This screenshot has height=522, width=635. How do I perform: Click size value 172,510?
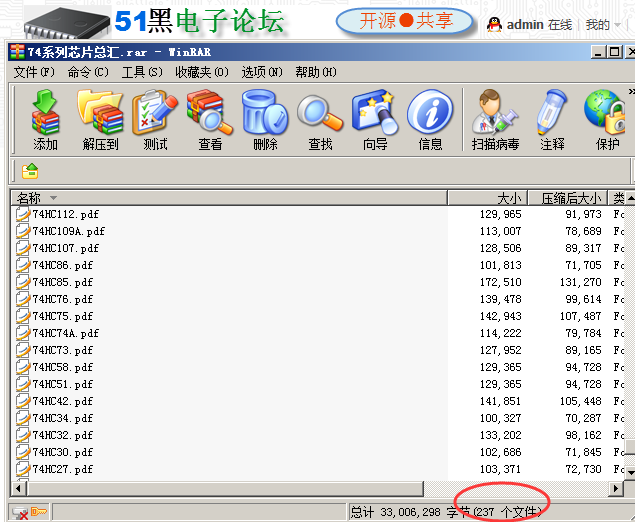click(x=501, y=282)
